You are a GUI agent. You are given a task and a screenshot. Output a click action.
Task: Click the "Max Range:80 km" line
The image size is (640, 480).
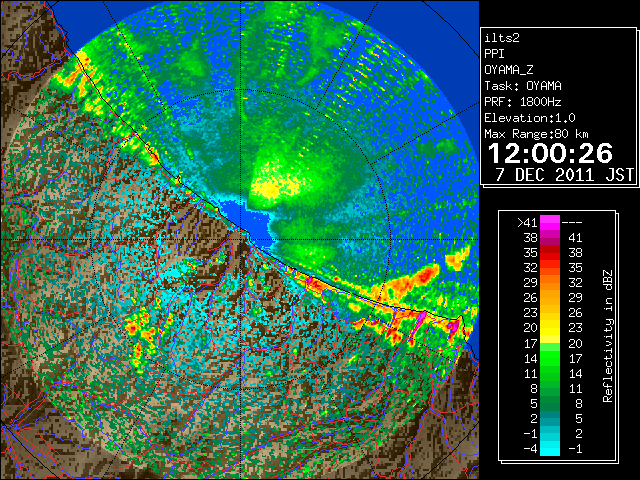(x=536, y=134)
